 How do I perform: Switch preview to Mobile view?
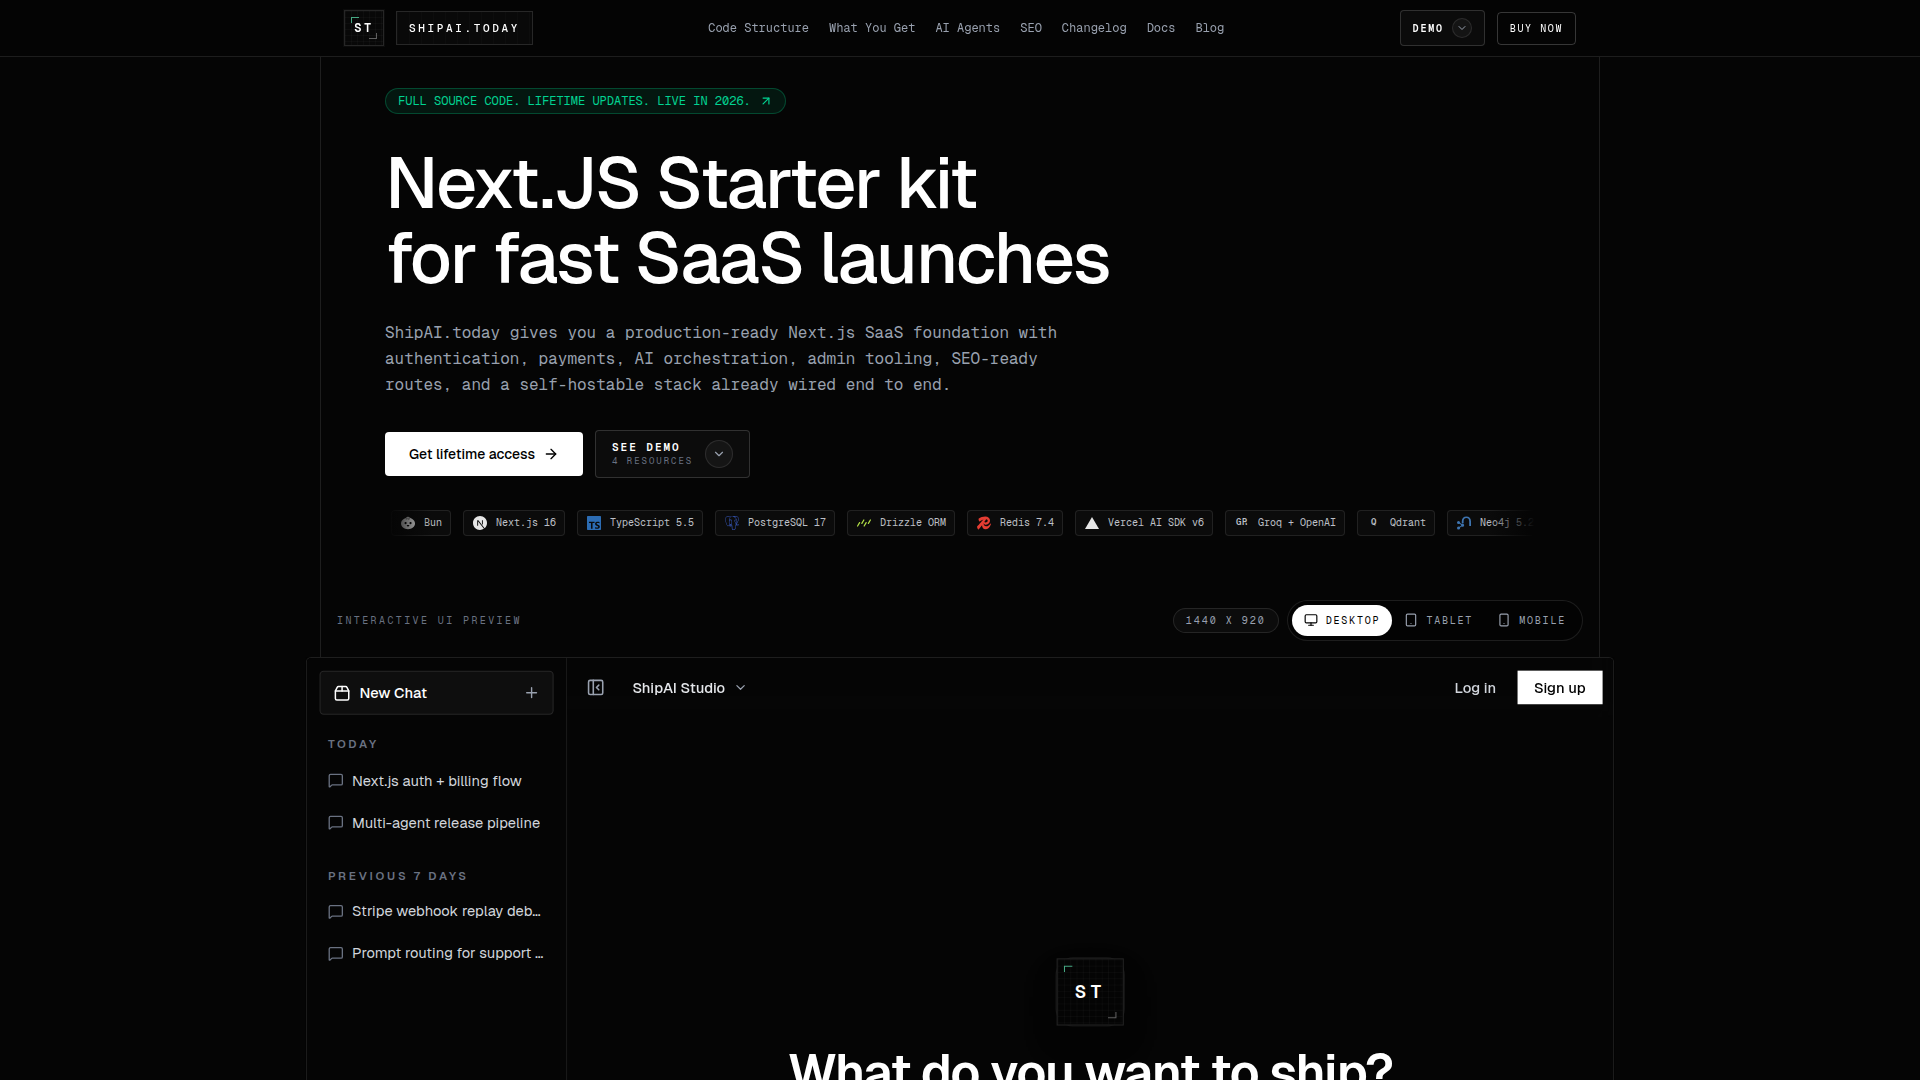click(x=1531, y=620)
